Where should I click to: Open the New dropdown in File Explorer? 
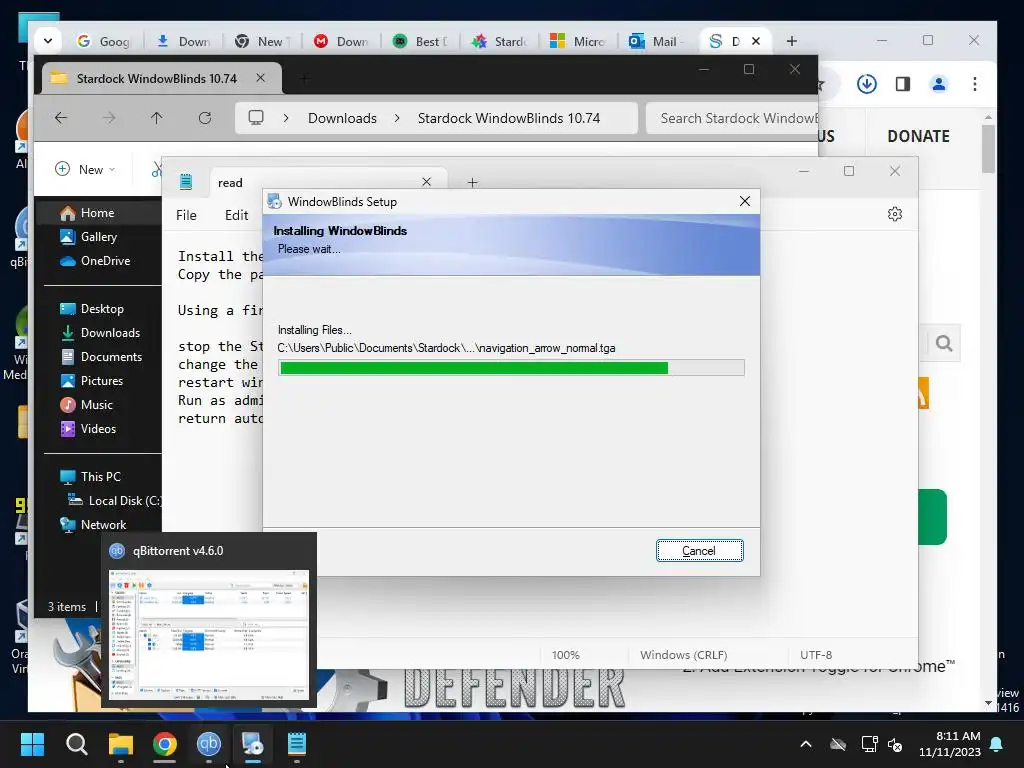pyautogui.click(x=85, y=169)
